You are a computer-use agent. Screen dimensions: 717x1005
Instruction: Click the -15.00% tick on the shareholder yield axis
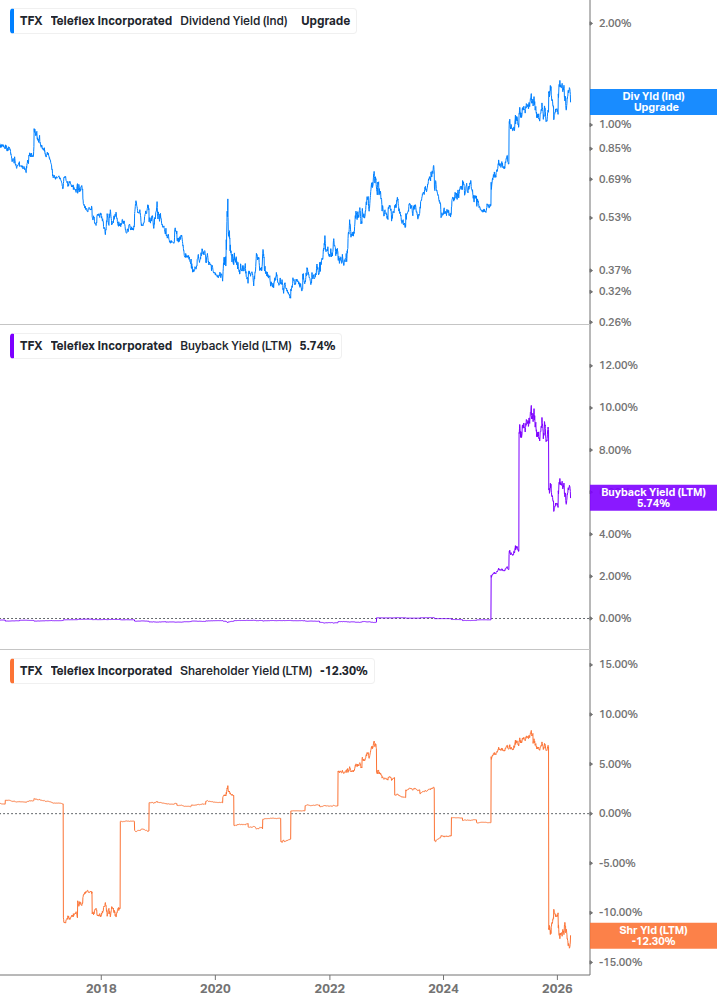[x=620, y=962]
